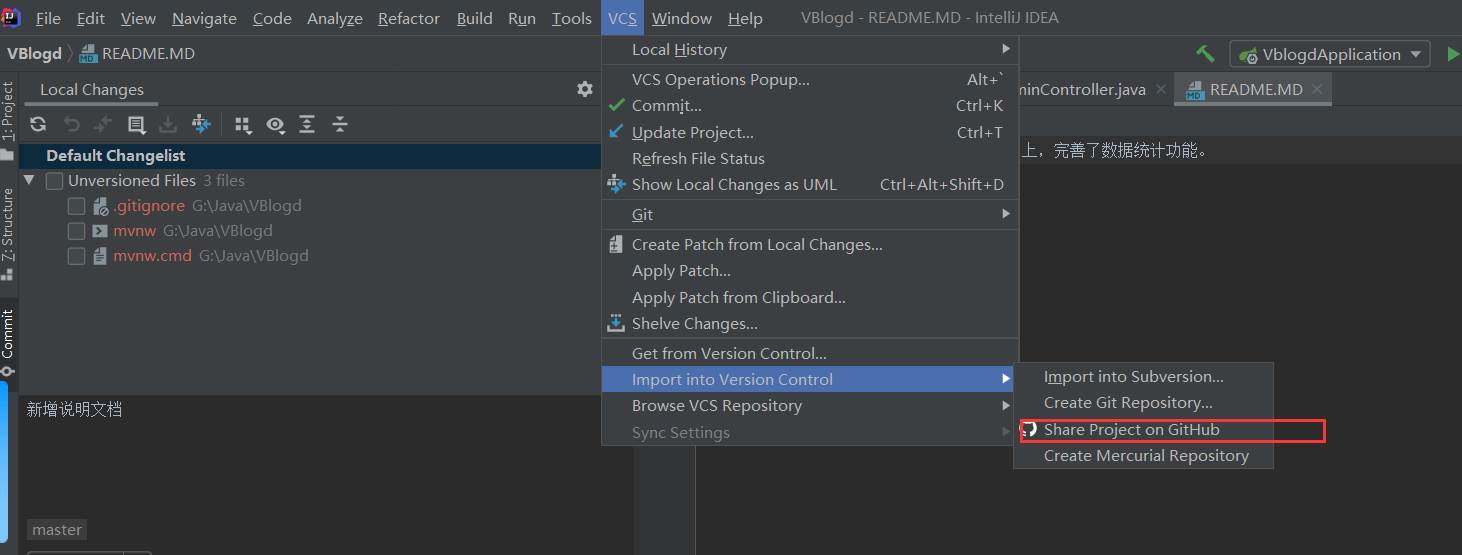This screenshot has height=555, width=1462.
Task: Click the grayed Shelve Silently download icon
Action: pyautogui.click(x=169, y=124)
